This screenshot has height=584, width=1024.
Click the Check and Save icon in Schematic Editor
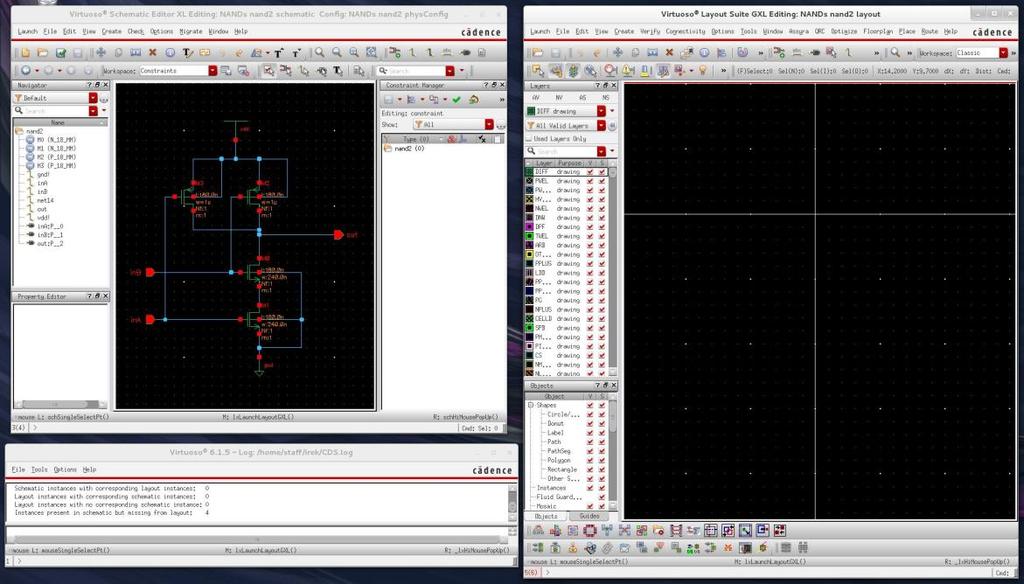coord(61,52)
